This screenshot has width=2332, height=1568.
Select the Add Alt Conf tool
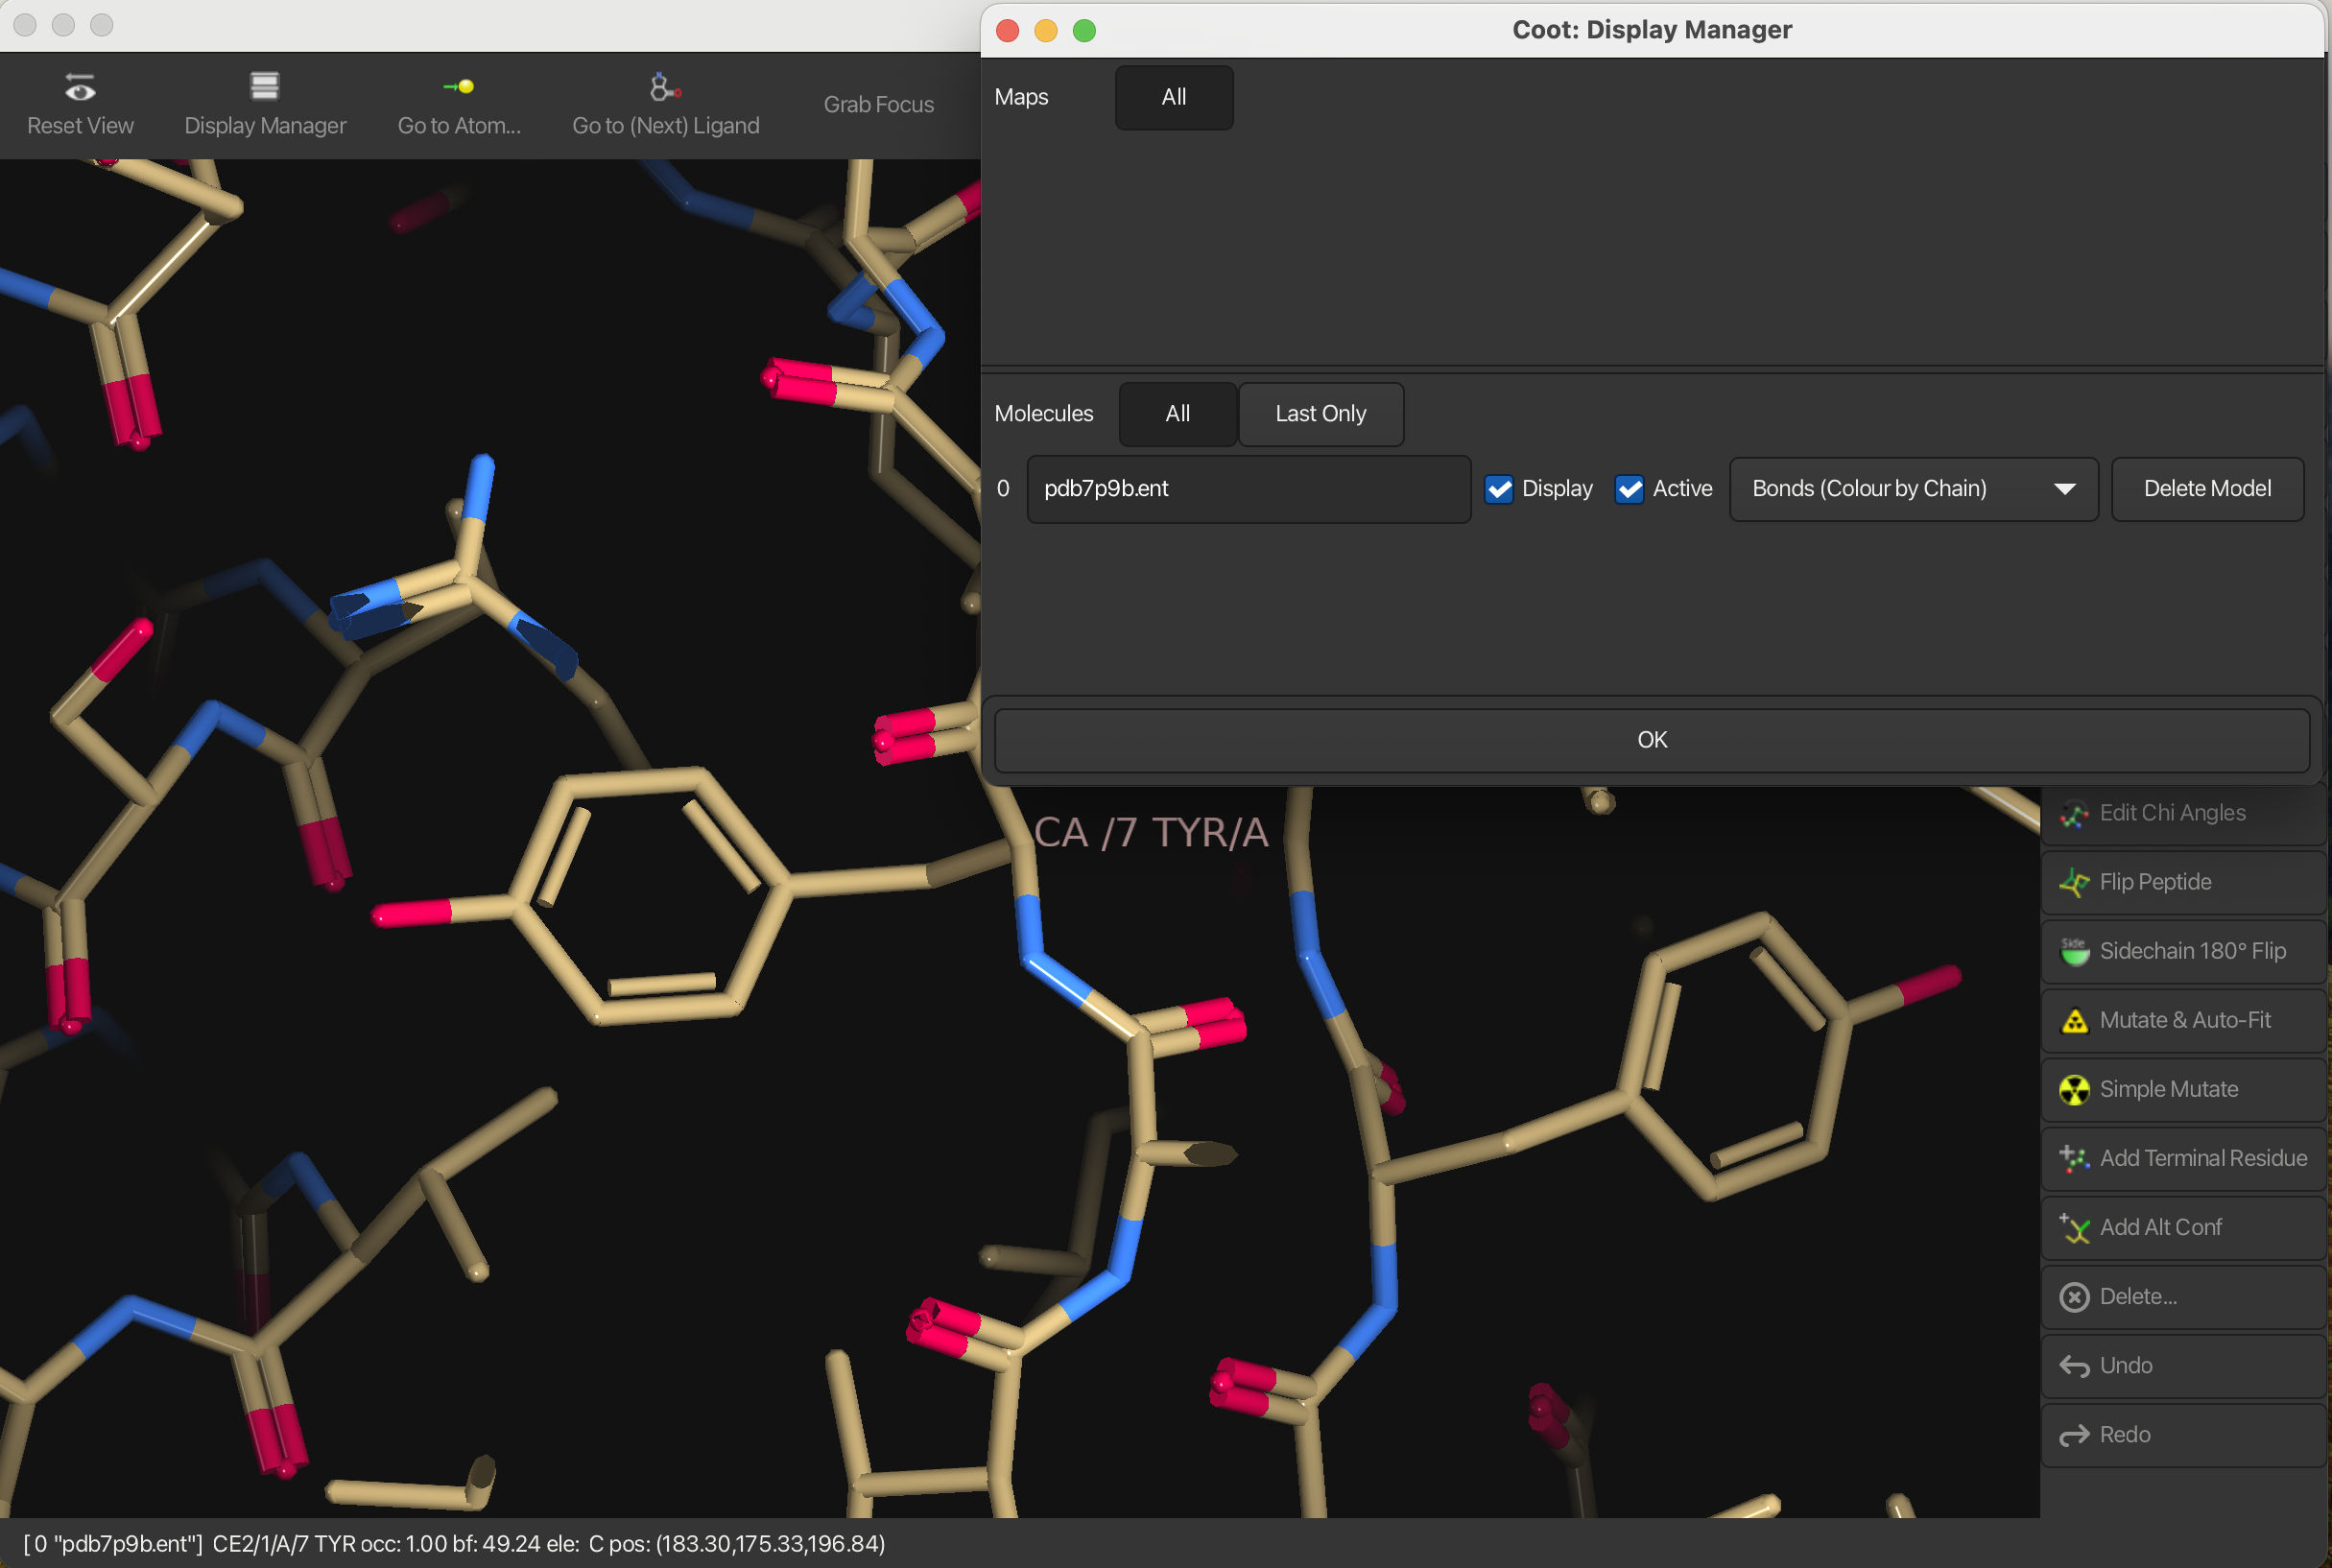coord(2160,1227)
